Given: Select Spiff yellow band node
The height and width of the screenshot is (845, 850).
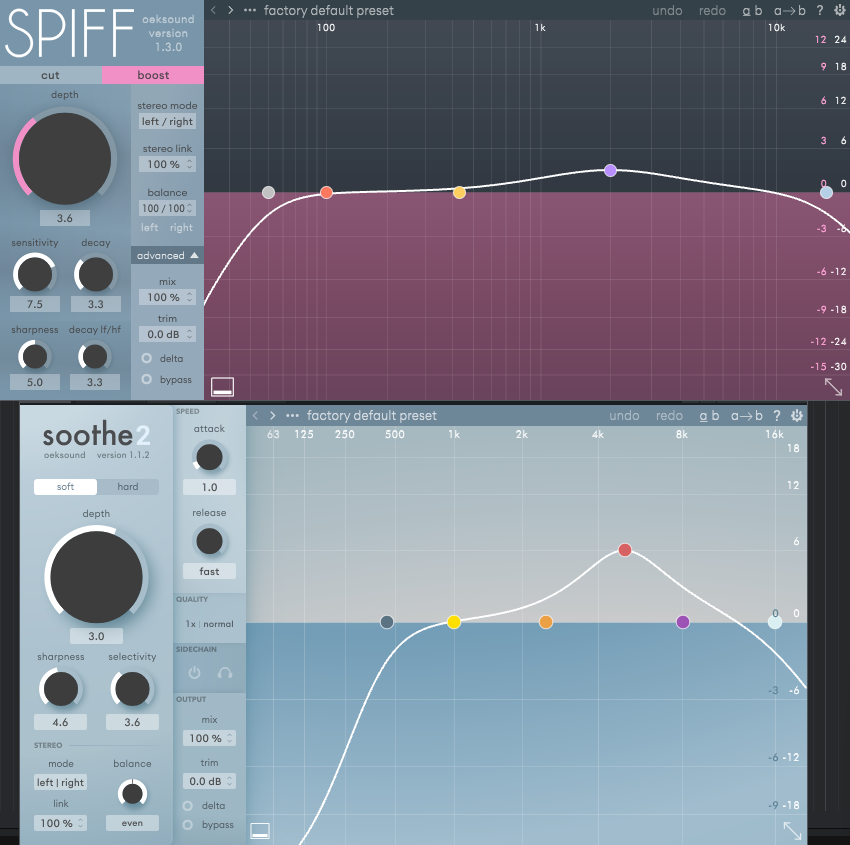Looking at the screenshot, I should coord(459,192).
